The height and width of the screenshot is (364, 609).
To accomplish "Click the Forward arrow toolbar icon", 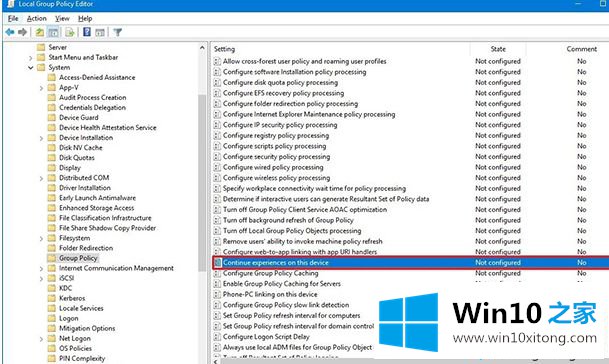I will point(22,32).
